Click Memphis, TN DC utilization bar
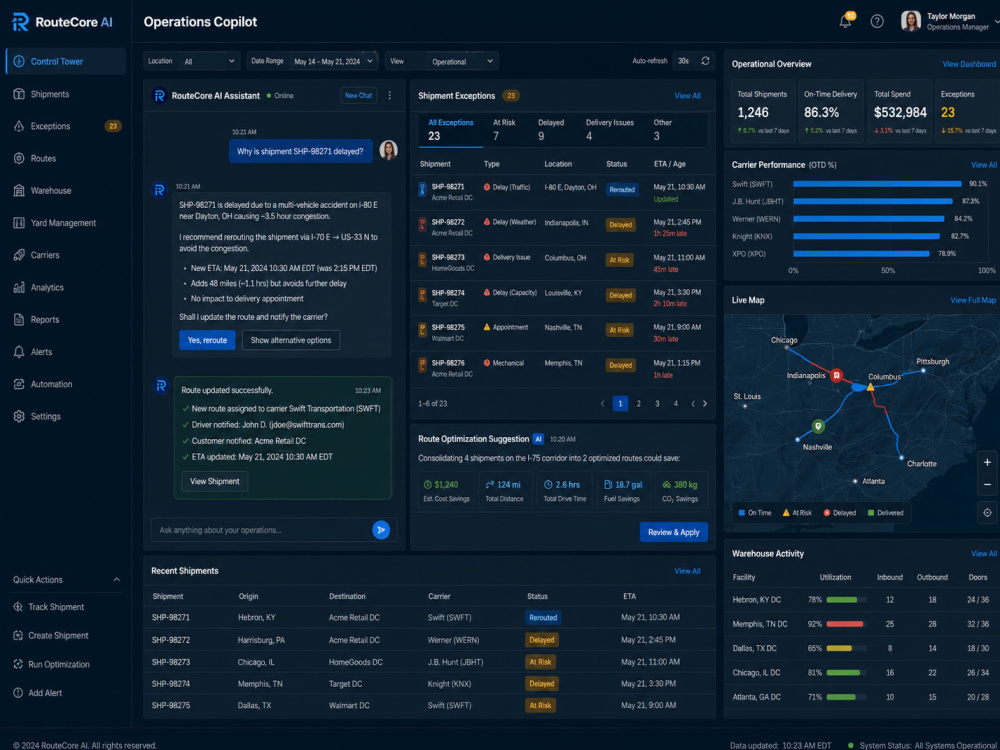Image resolution: width=1000 pixels, height=750 pixels. [x=846, y=624]
